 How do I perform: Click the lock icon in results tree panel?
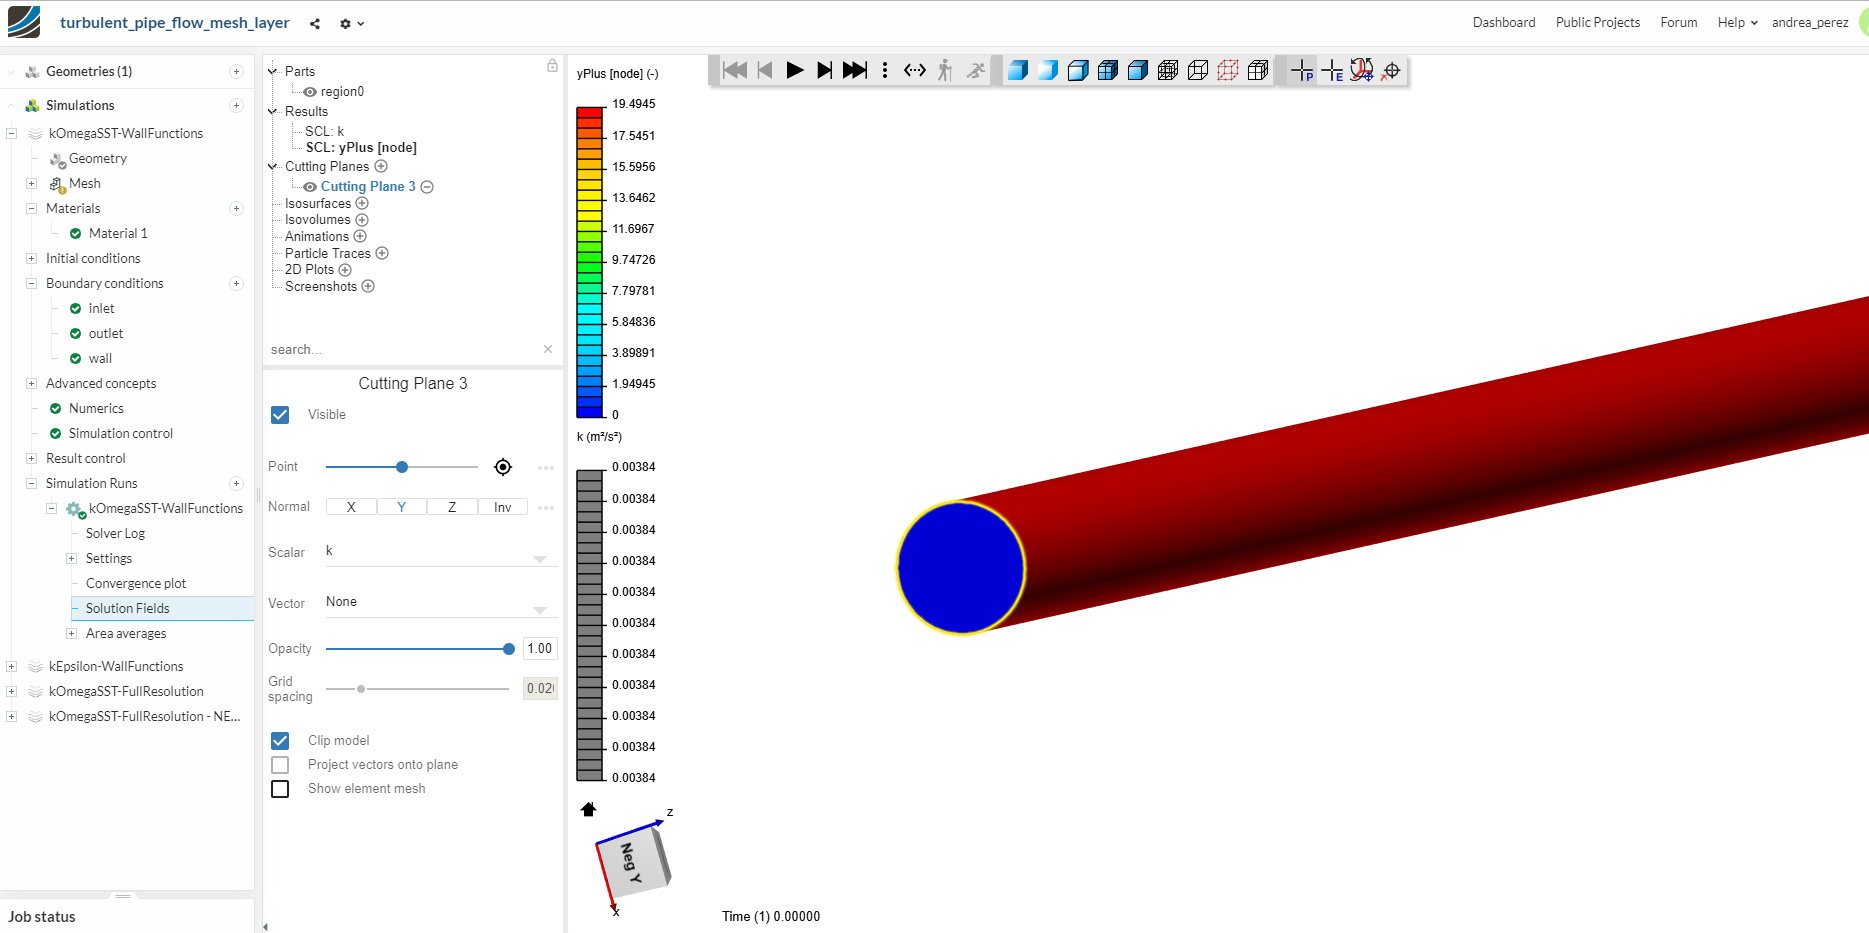(x=552, y=66)
